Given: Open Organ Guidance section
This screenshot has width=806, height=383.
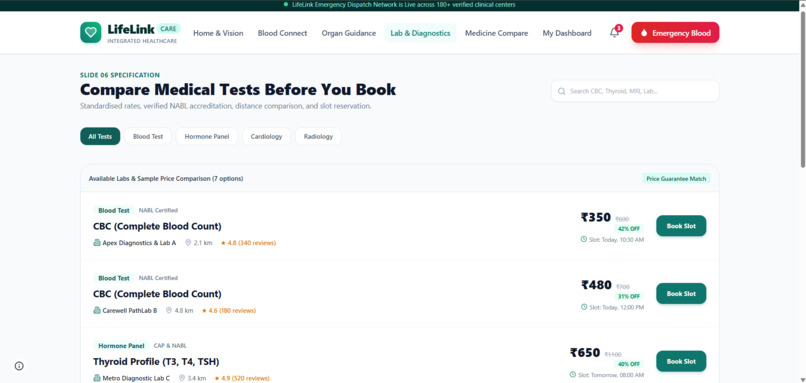Looking at the screenshot, I should tap(349, 33).
